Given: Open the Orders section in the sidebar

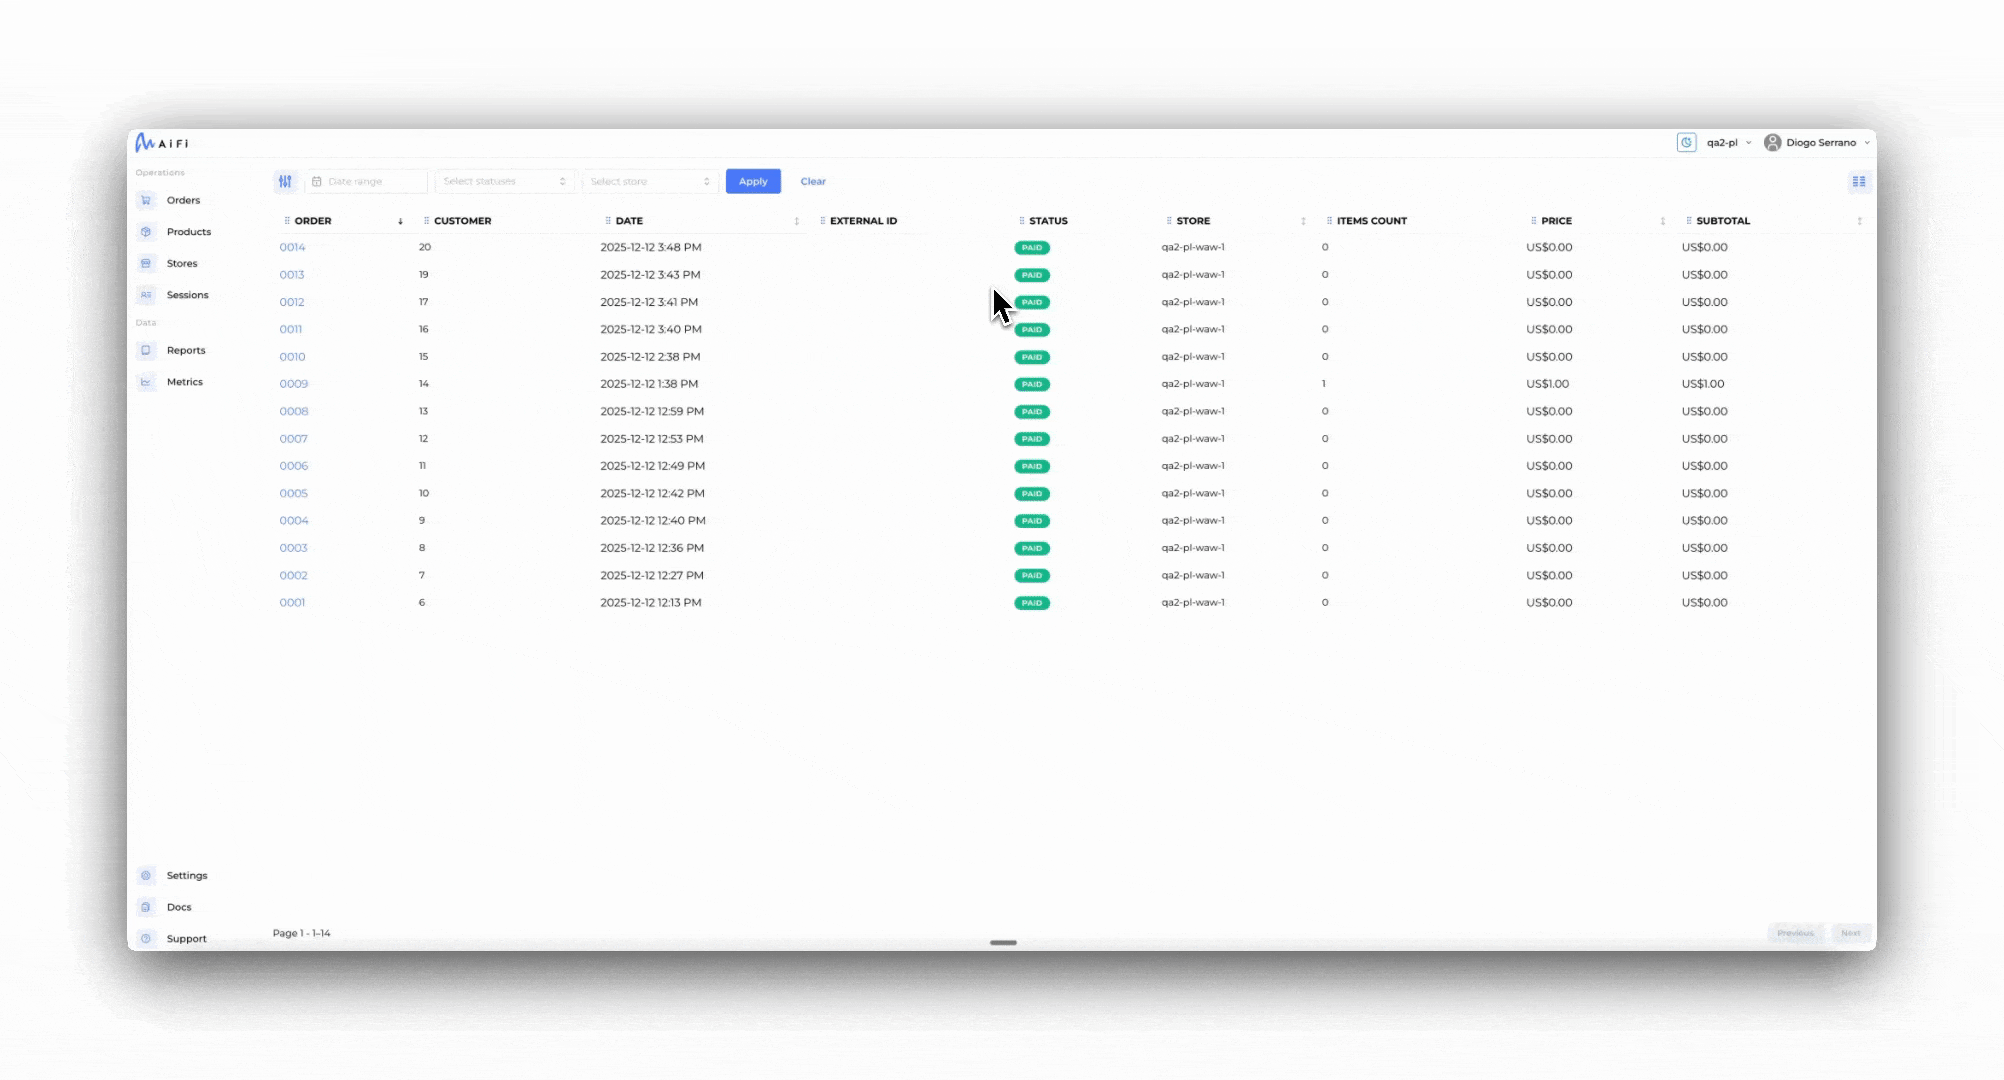Looking at the screenshot, I should coord(183,200).
